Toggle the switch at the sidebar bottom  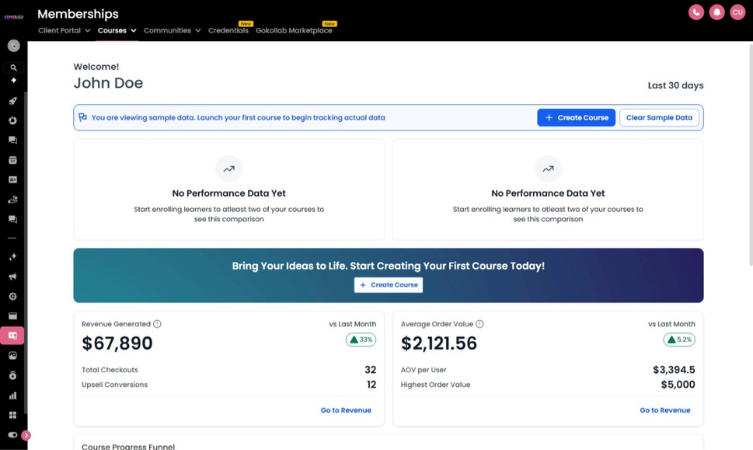[x=13, y=435]
